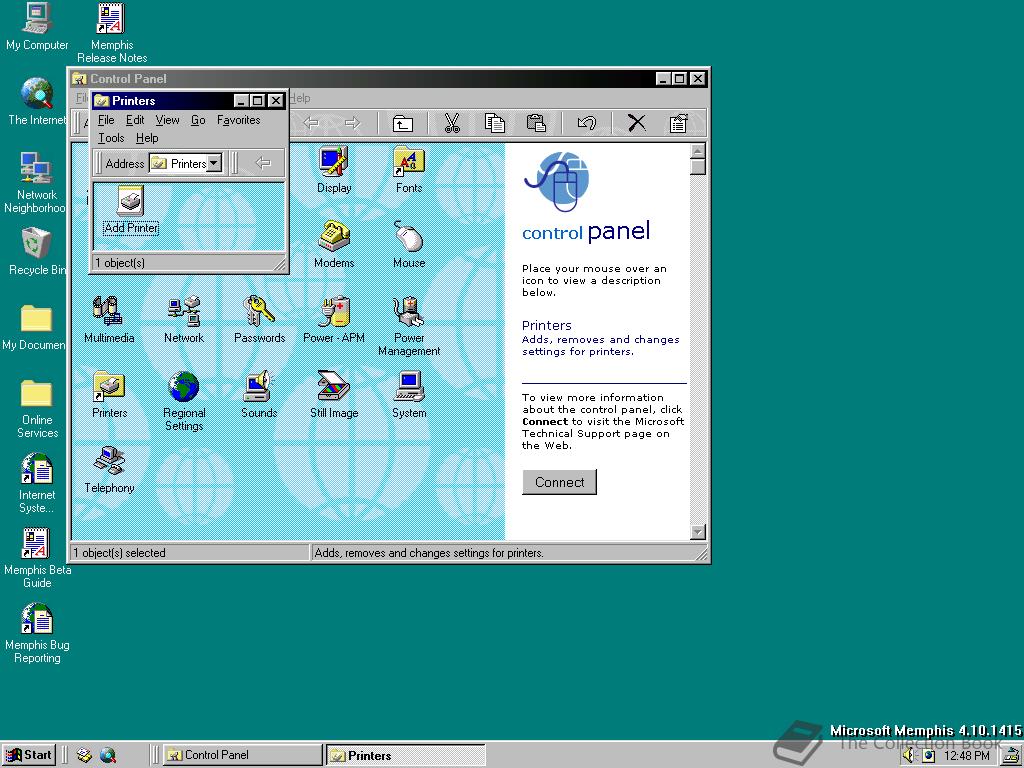Screen dimensions: 1024x768
Task: Open the Help menu in Printers window
Action: [x=147, y=138]
